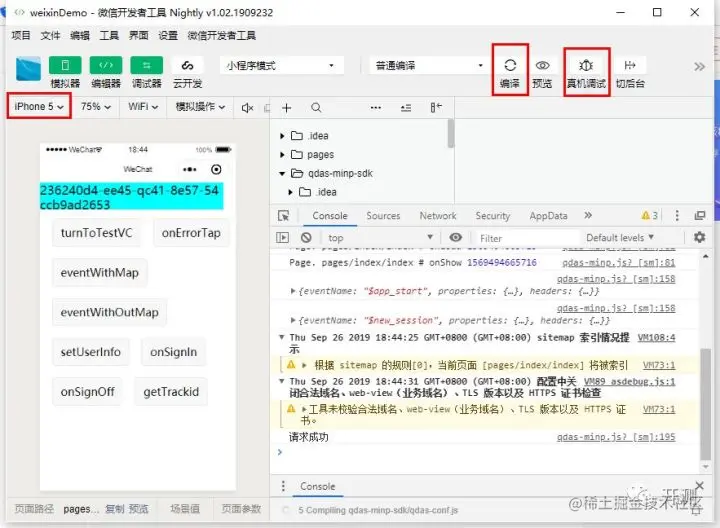This screenshot has height=528, width=720.
Task: Open the 工具 menu
Action: (x=109, y=35)
